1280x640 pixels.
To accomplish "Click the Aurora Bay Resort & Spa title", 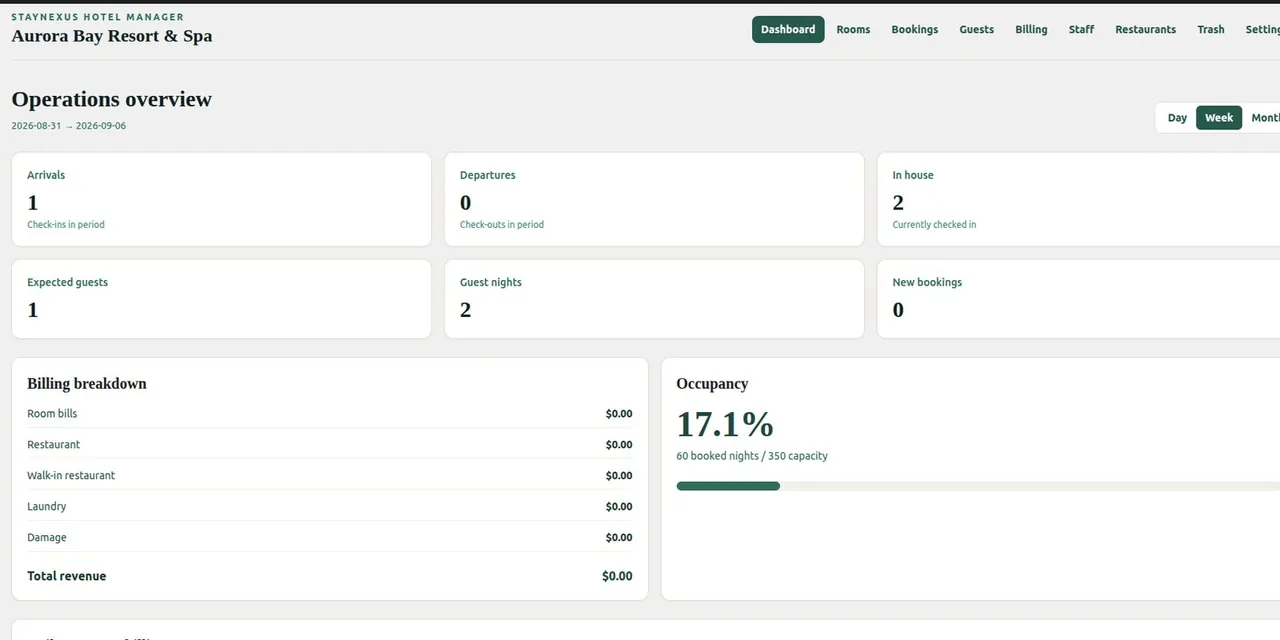I will (x=112, y=36).
